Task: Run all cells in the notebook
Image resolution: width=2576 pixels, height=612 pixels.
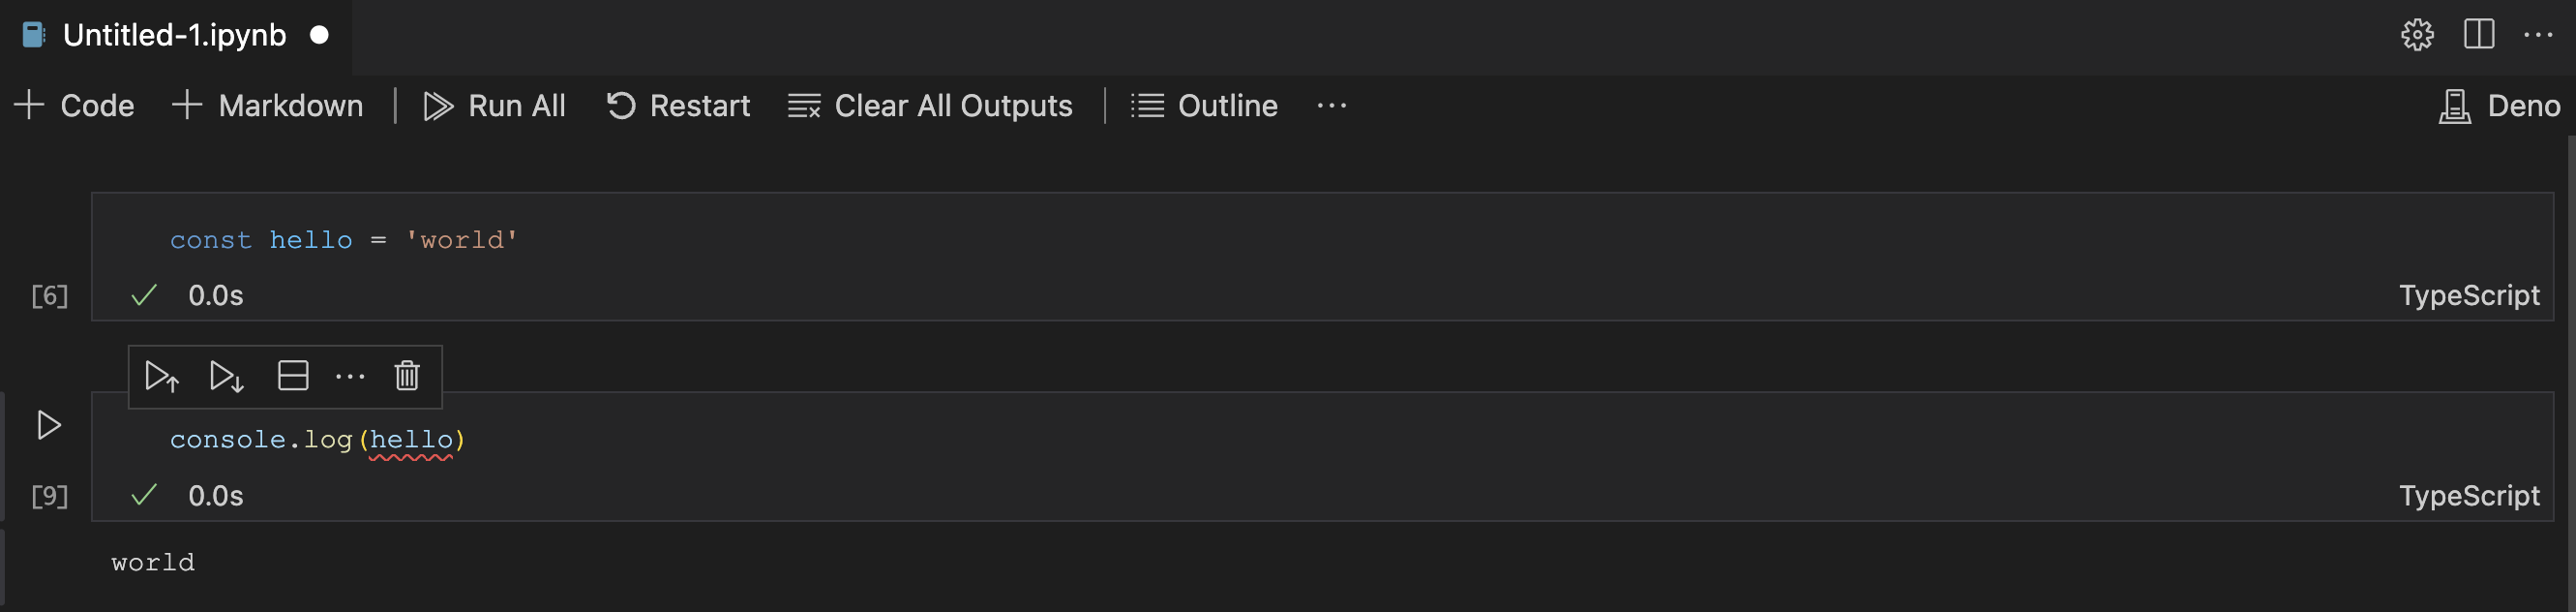Action: point(495,106)
